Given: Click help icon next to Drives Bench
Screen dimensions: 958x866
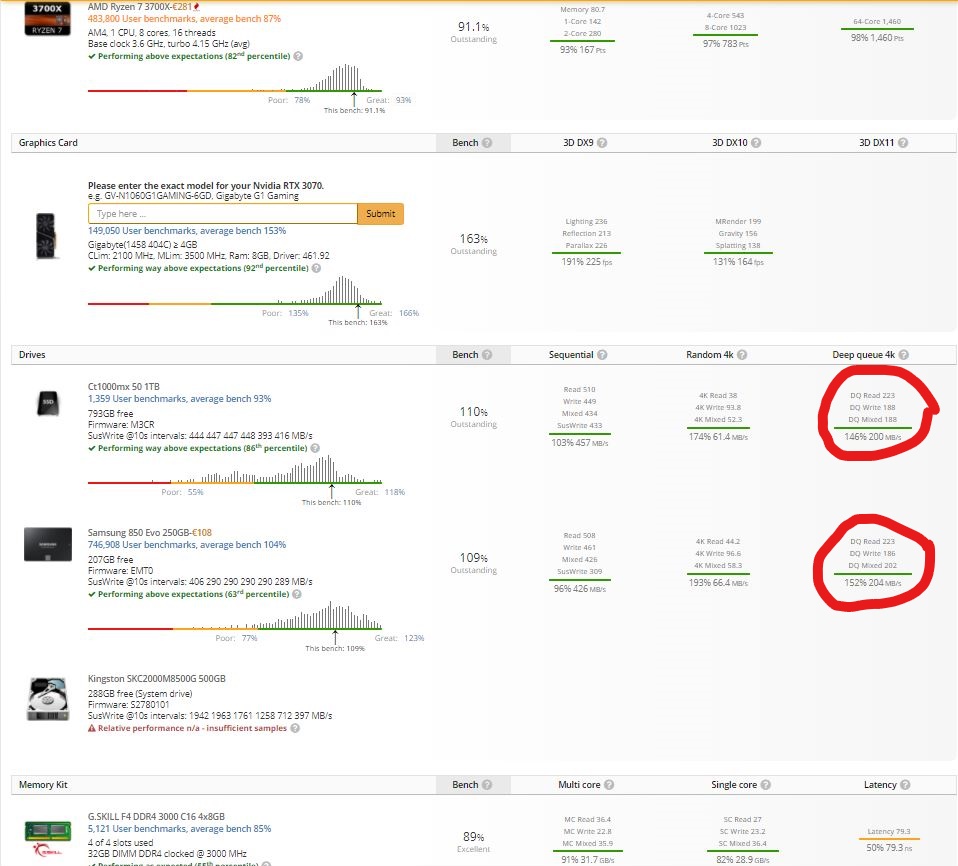Looking at the screenshot, I should pyautogui.click(x=487, y=354).
